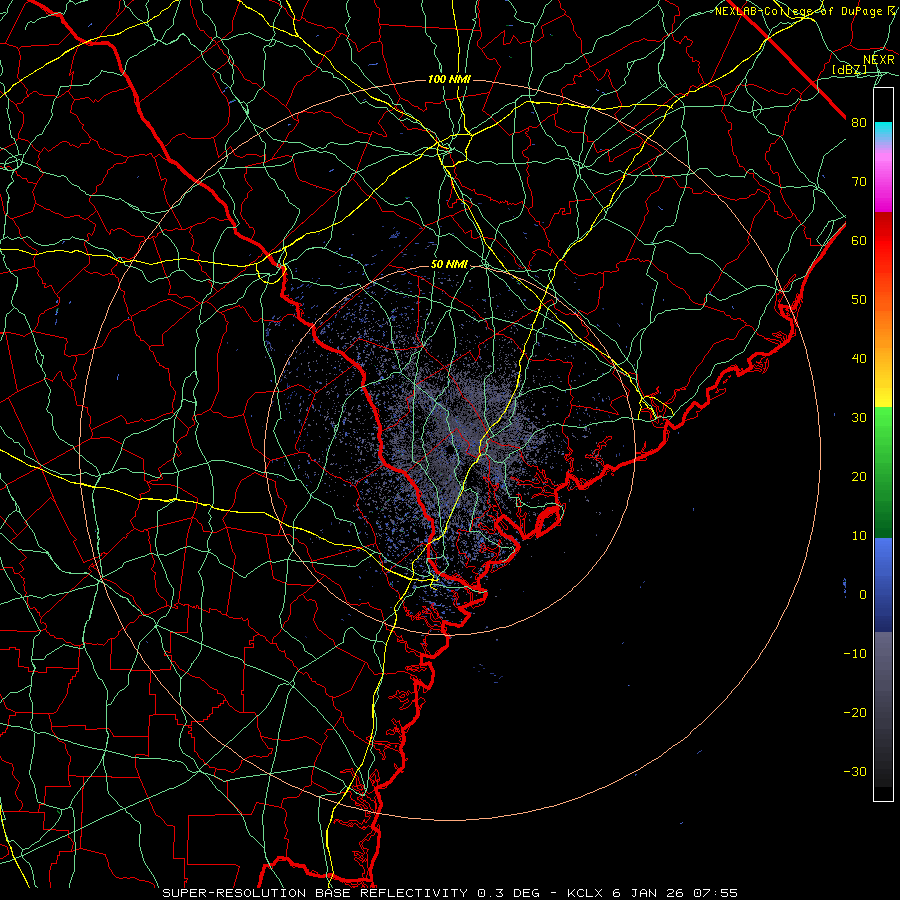Click the "50 NMI" range ring label
Screen dimensions: 900x900
[449, 265]
